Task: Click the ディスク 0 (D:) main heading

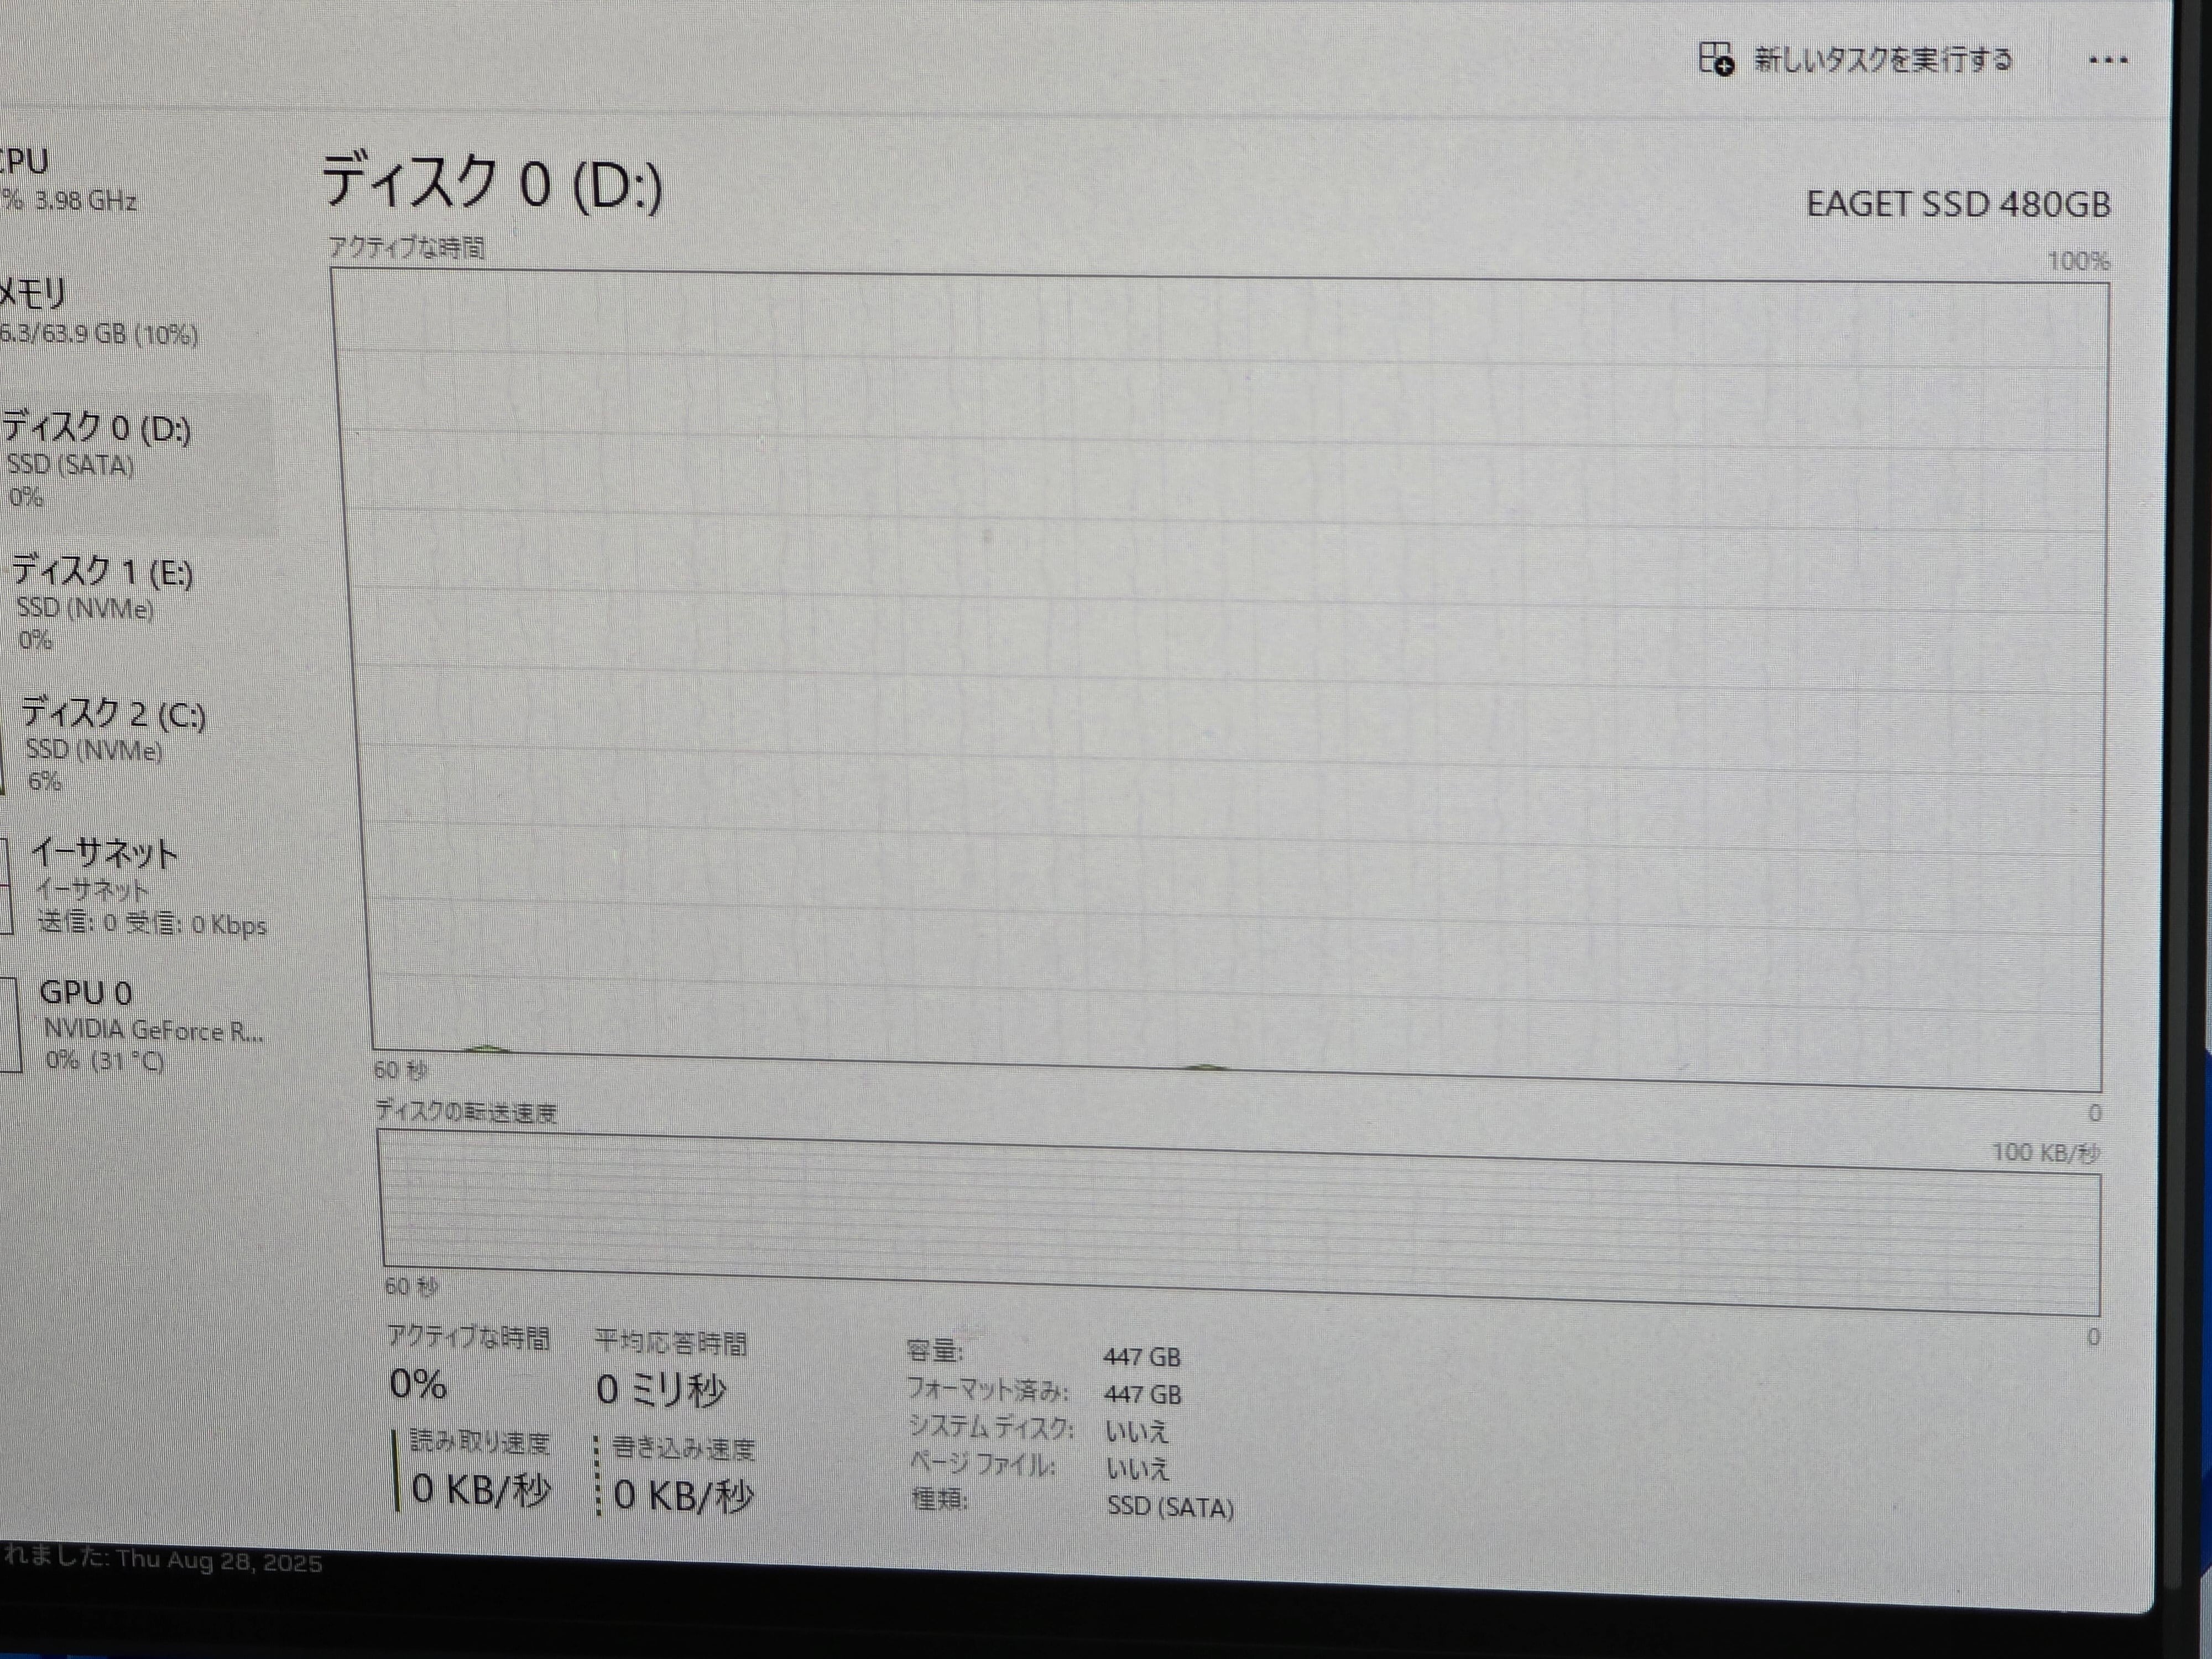Action: click(x=491, y=183)
